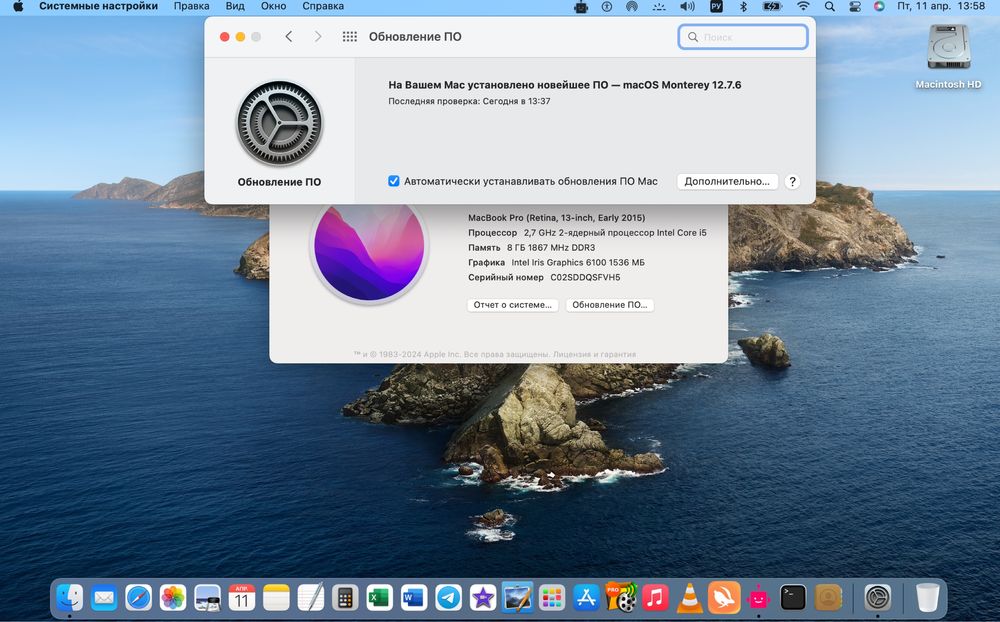Open Calendar showing 11 in Dock
This screenshot has width=1000, height=622.
[x=242, y=598]
